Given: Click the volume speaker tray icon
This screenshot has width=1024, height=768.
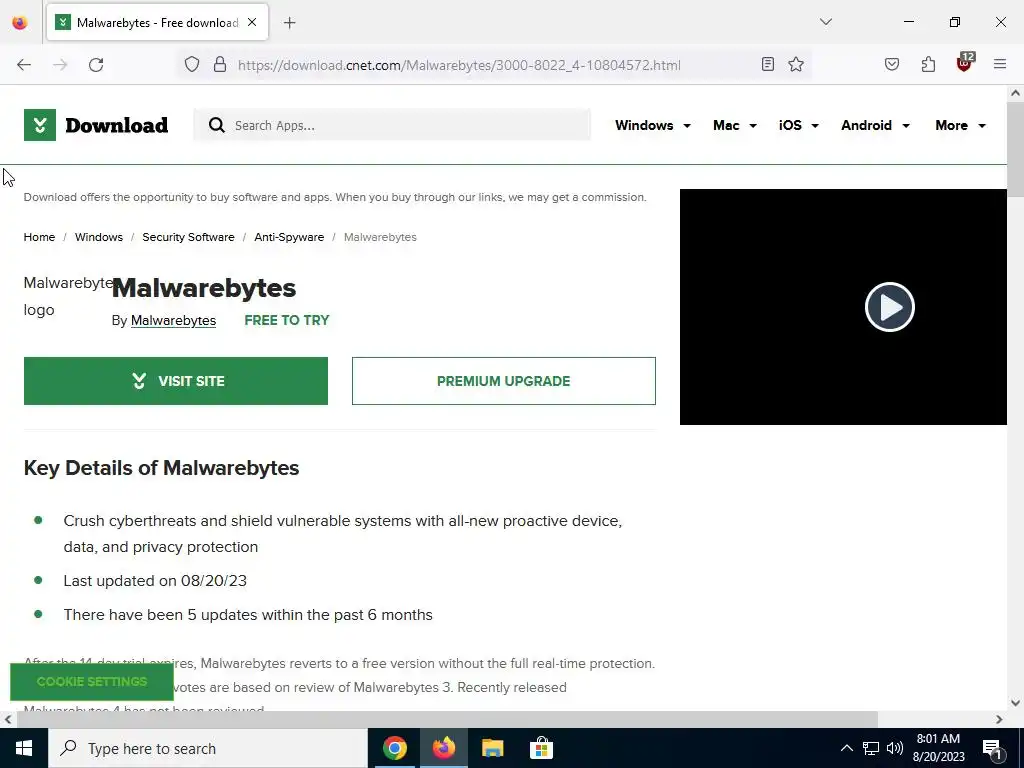Looking at the screenshot, I should click(895, 748).
